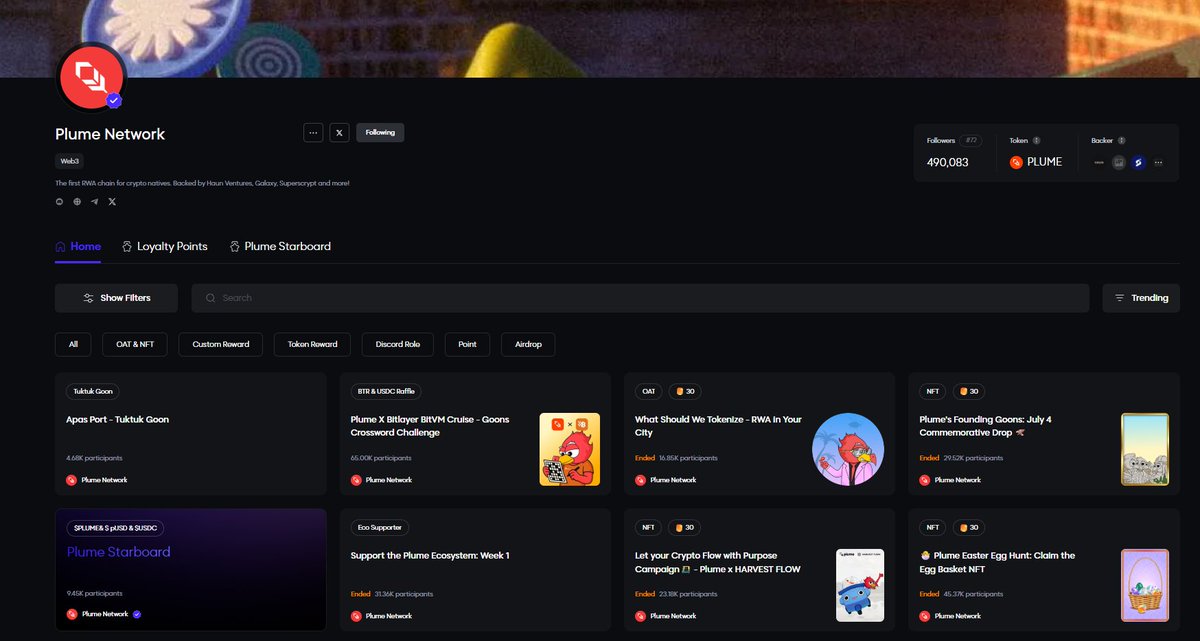Click the Web3 tag

pyautogui.click(x=70, y=160)
